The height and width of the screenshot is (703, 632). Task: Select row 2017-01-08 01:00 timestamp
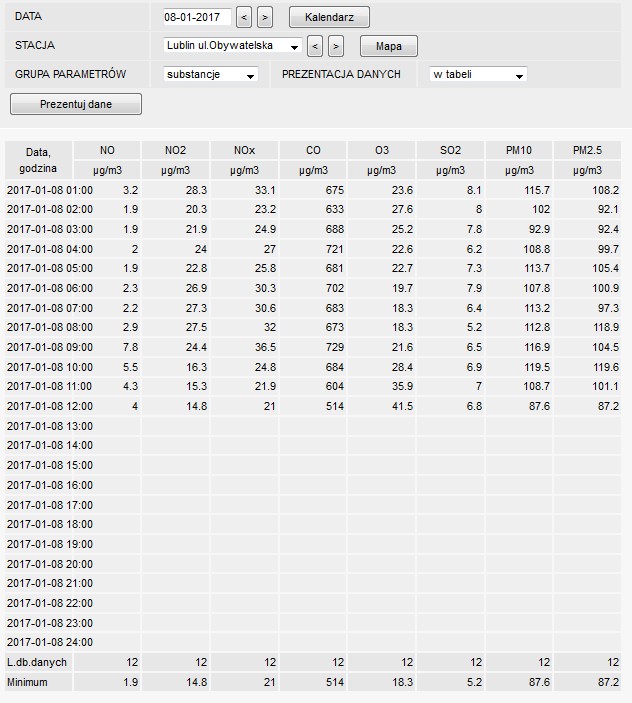click(x=50, y=190)
